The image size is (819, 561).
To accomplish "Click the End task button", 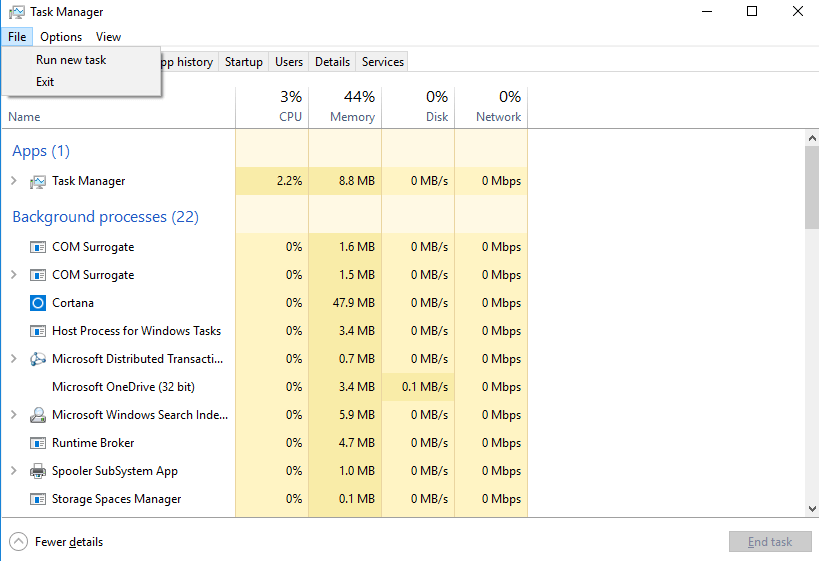I will (770, 542).
